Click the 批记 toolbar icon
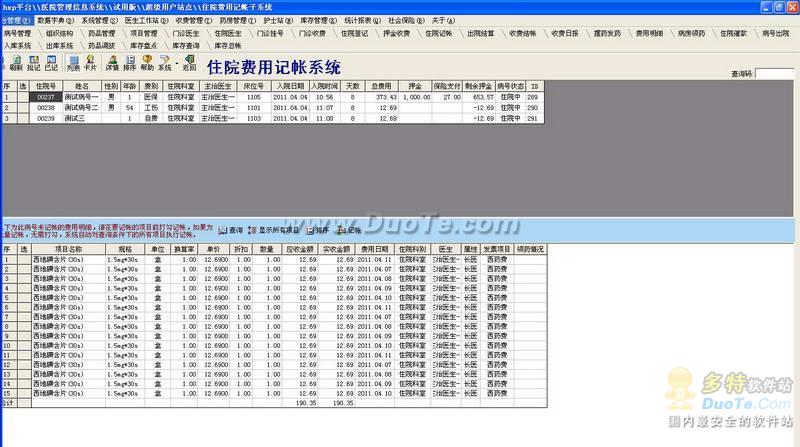The height and width of the screenshot is (447, 800). coord(32,67)
